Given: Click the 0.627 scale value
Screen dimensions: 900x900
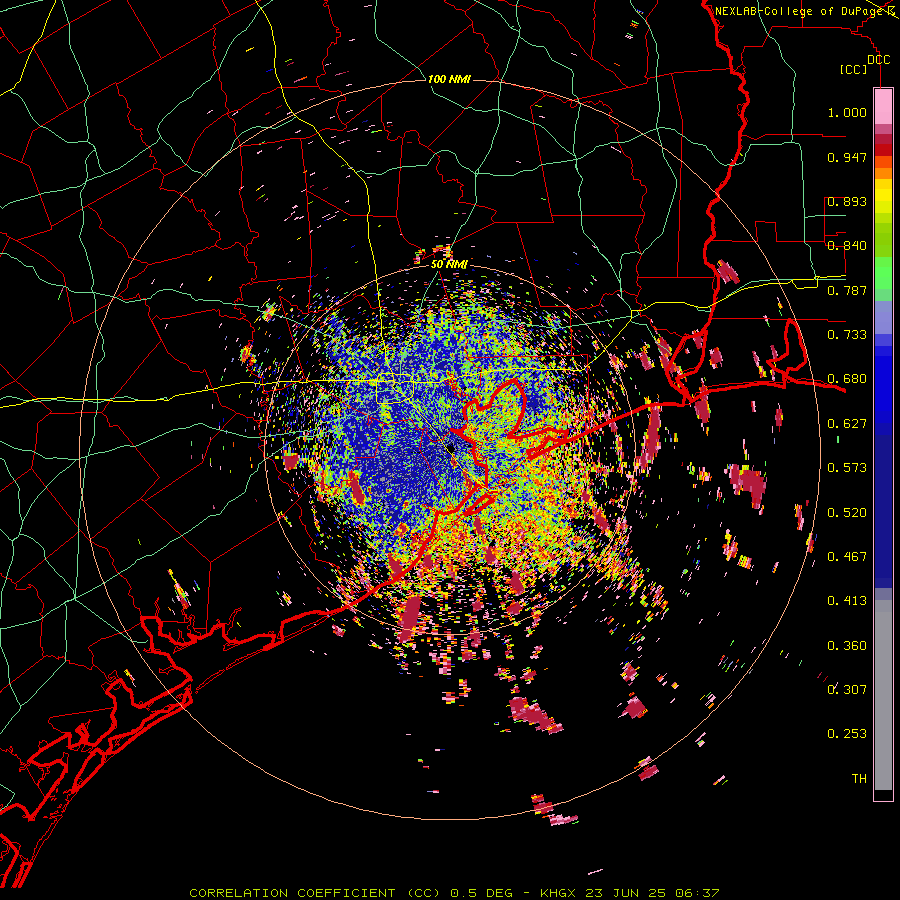Looking at the screenshot, I should [847, 424].
